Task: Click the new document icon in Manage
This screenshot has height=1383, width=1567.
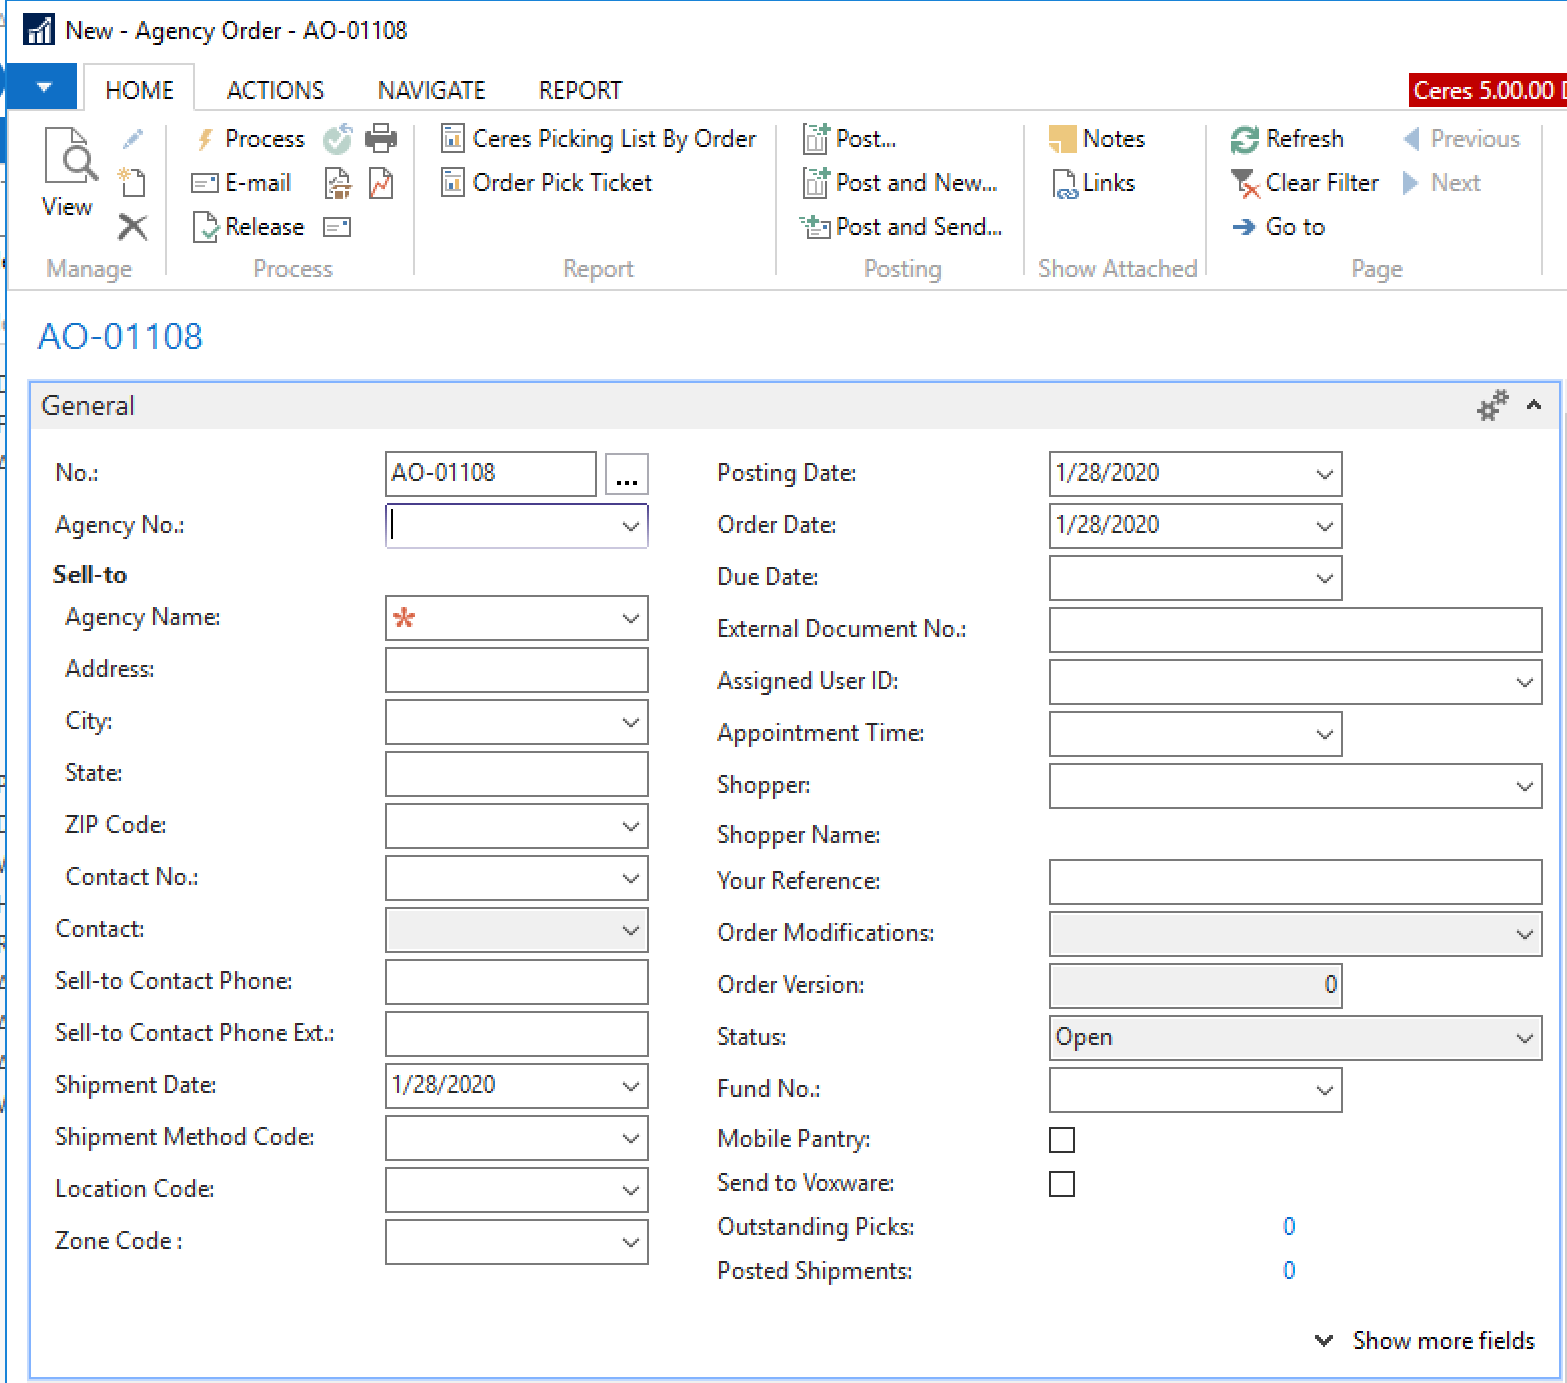Action: (133, 182)
